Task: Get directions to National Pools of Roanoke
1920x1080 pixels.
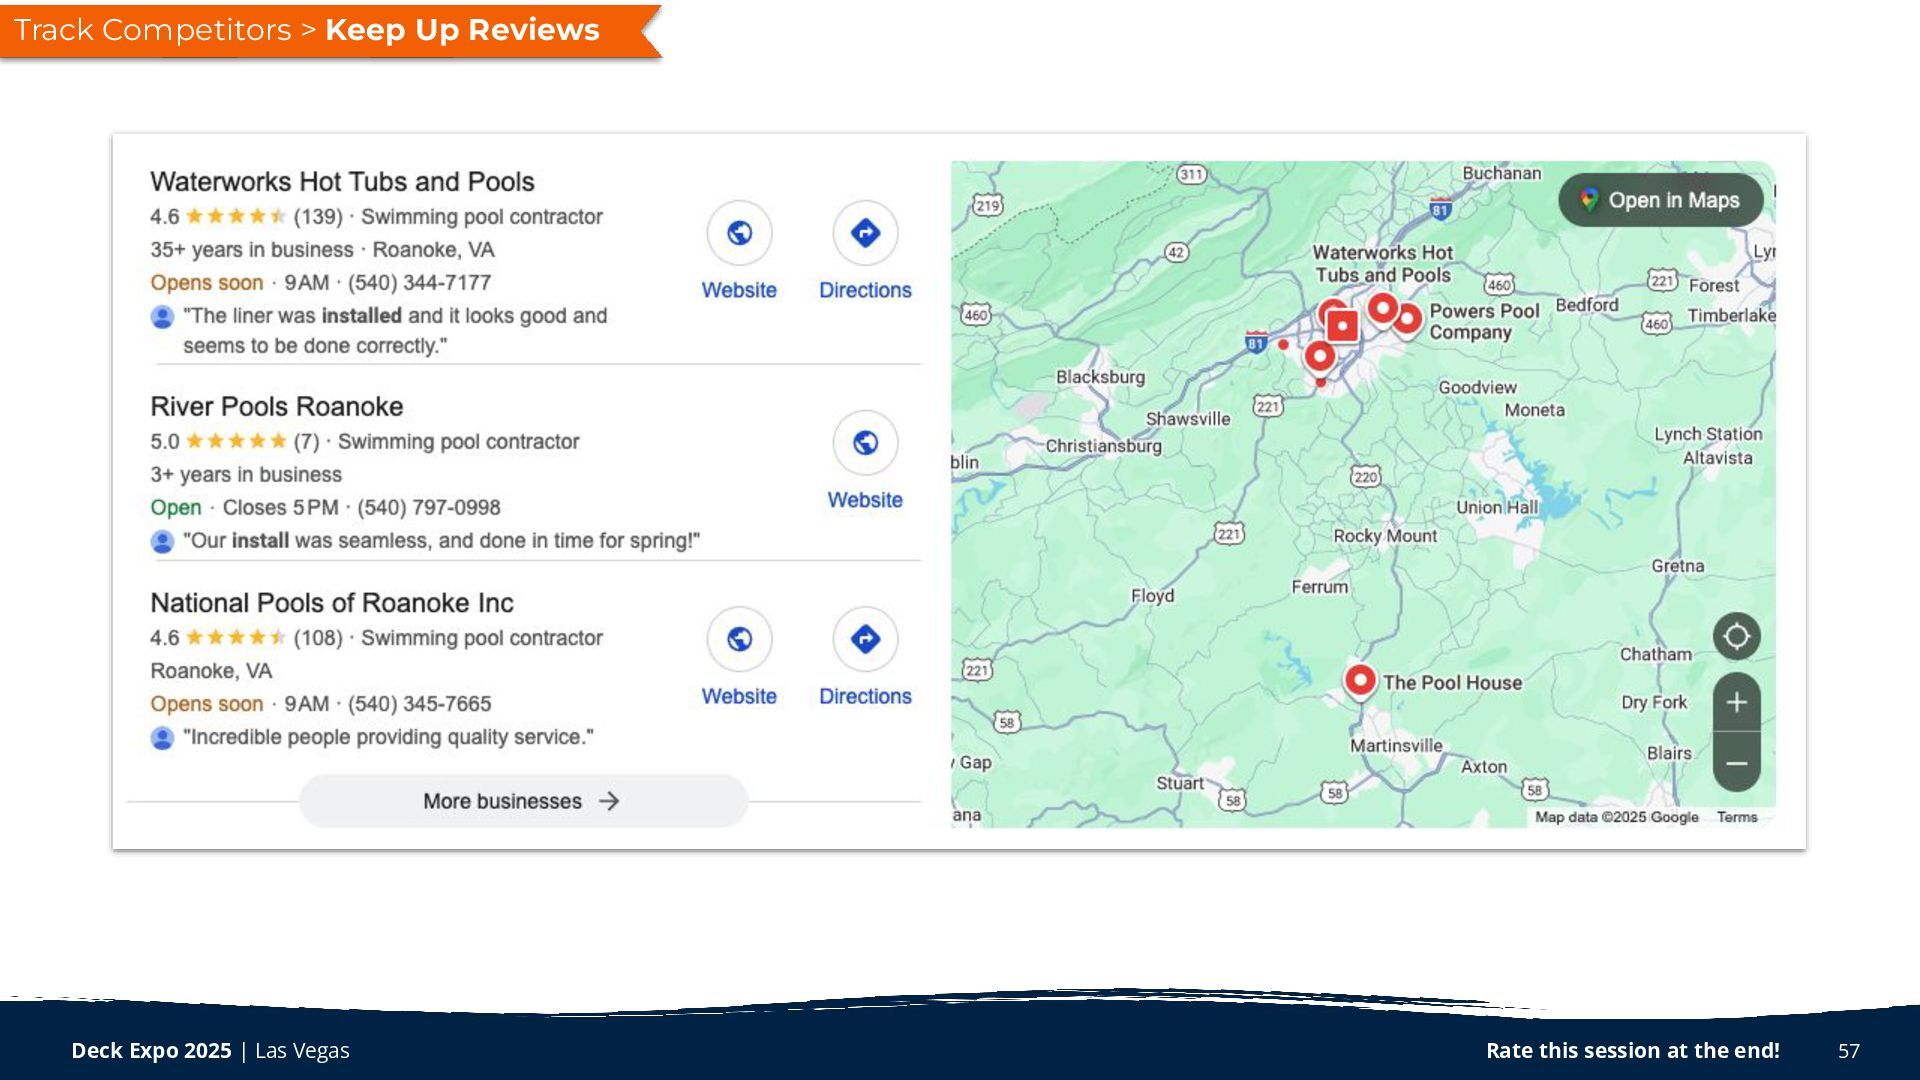Action: pyautogui.click(x=865, y=639)
